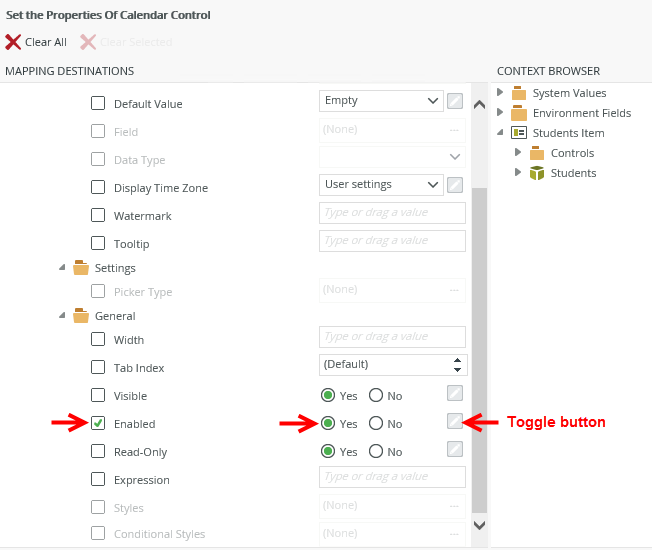This screenshot has width=652, height=550.
Task: Check the Watermark checkbox
Action: tap(98, 215)
